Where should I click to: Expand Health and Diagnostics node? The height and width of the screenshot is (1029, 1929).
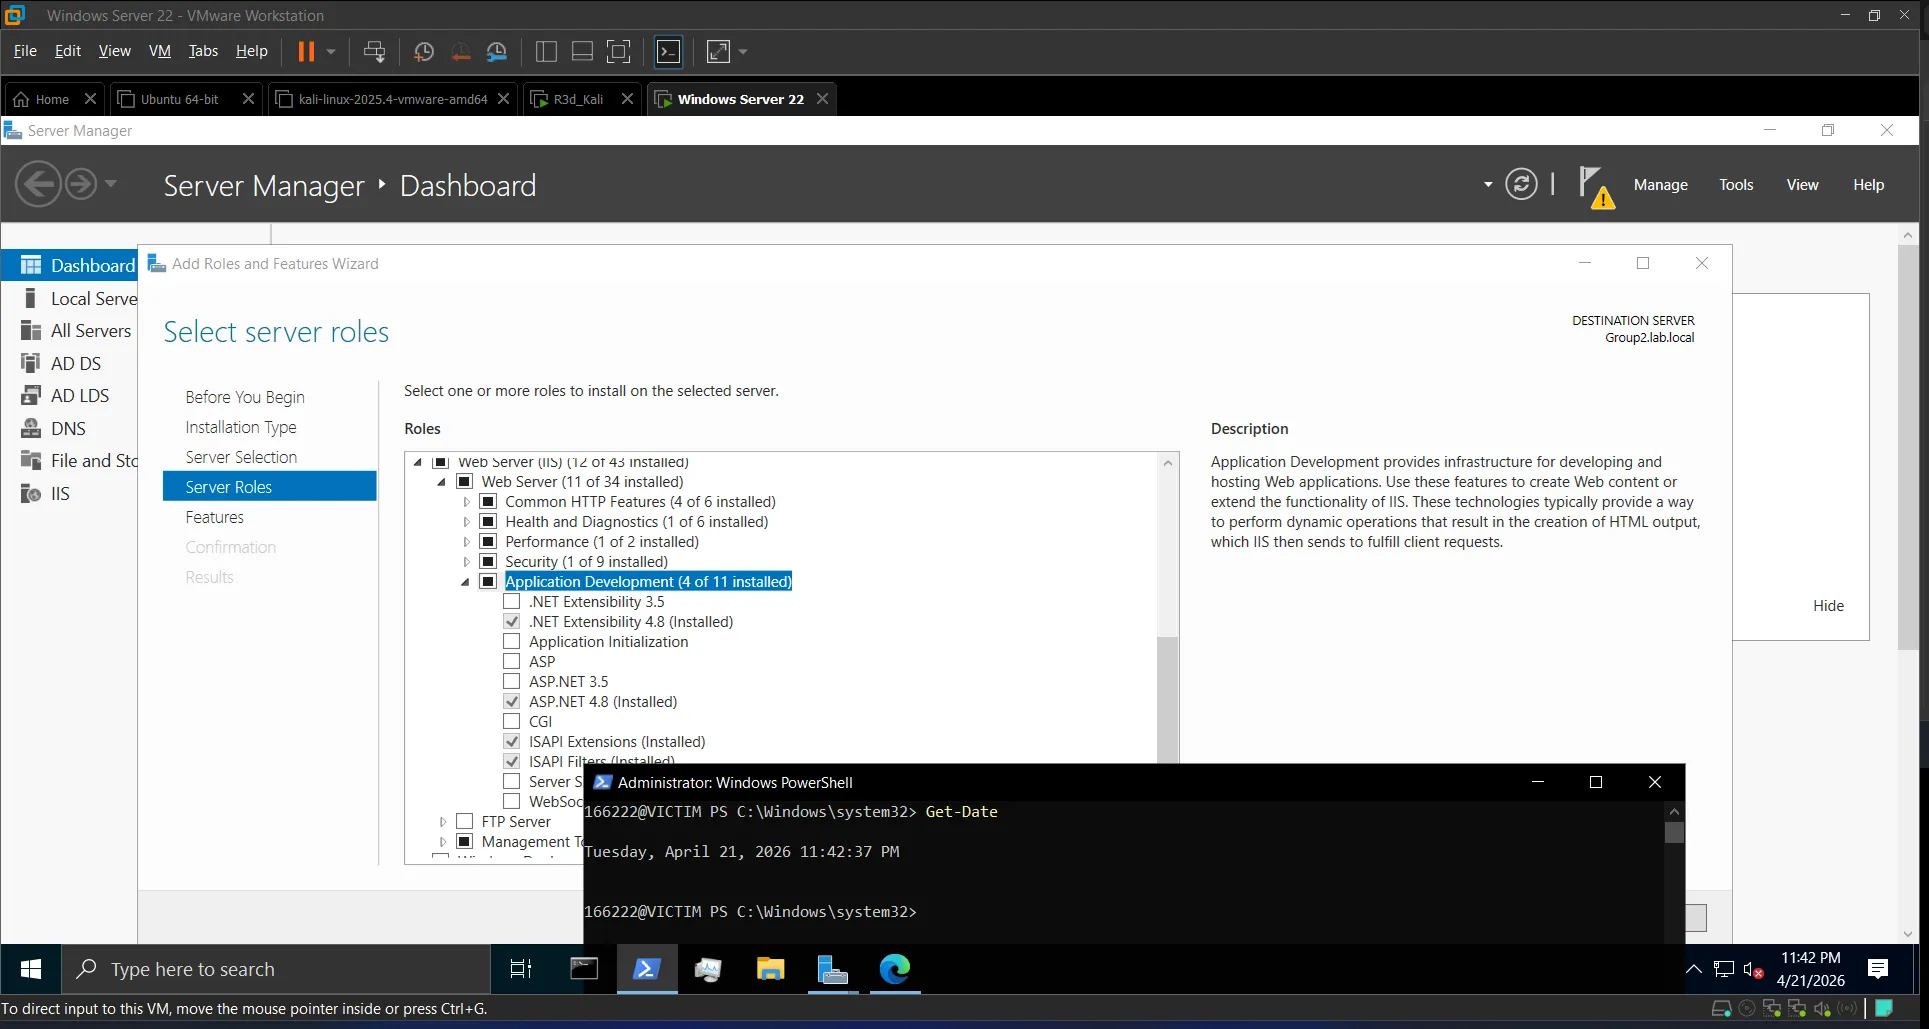466,522
